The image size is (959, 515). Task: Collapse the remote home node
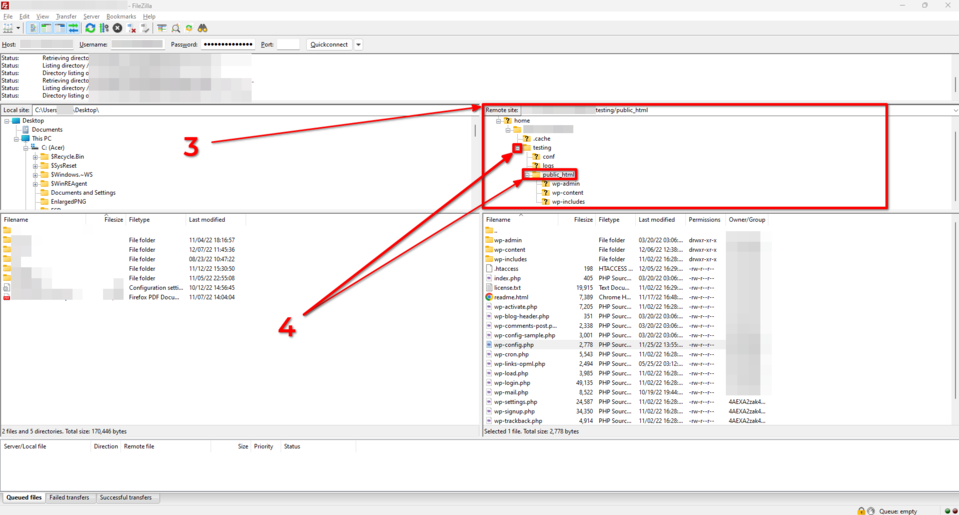tap(498, 121)
